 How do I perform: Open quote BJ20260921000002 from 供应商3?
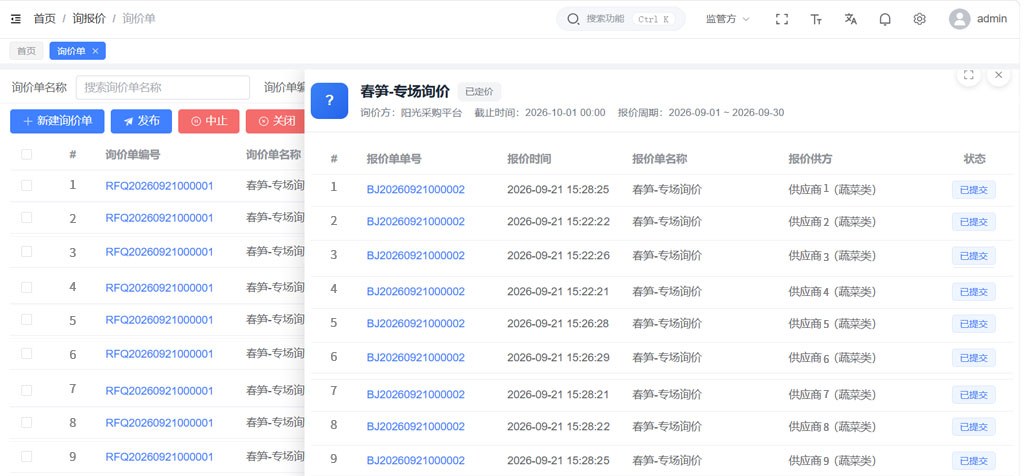[x=415, y=255]
